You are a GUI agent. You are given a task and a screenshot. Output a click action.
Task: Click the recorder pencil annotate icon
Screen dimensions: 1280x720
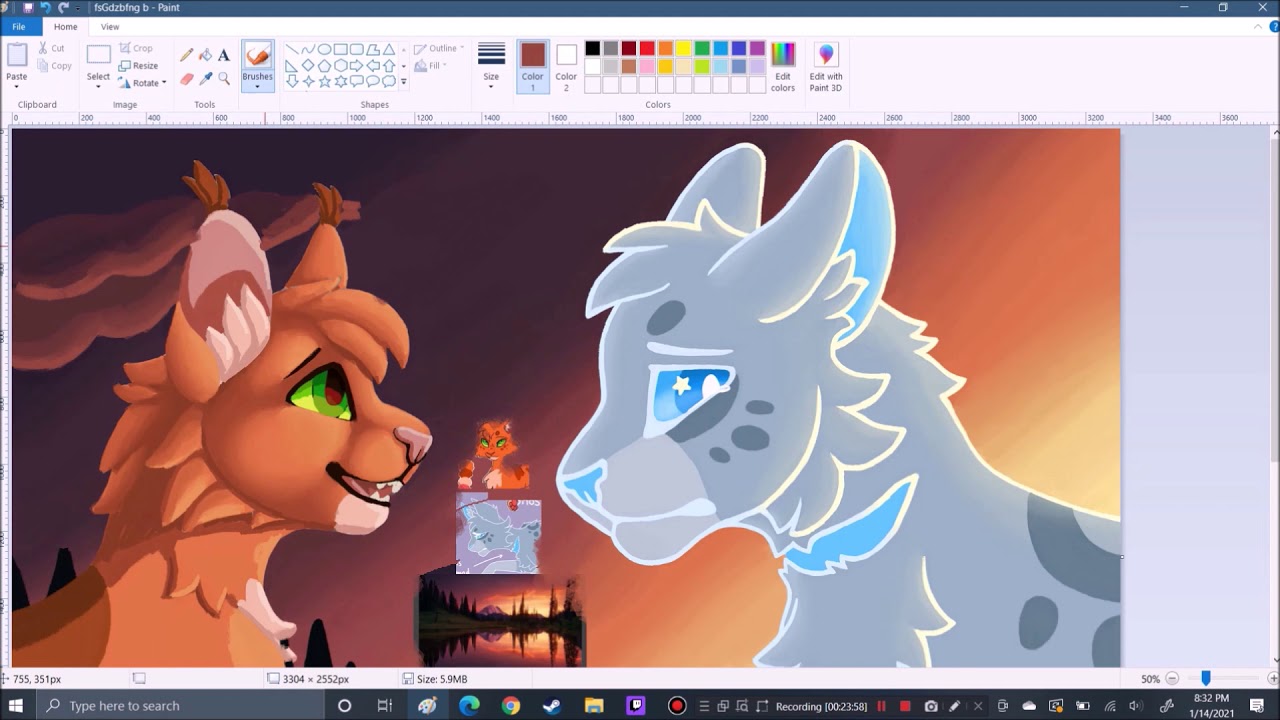click(955, 706)
